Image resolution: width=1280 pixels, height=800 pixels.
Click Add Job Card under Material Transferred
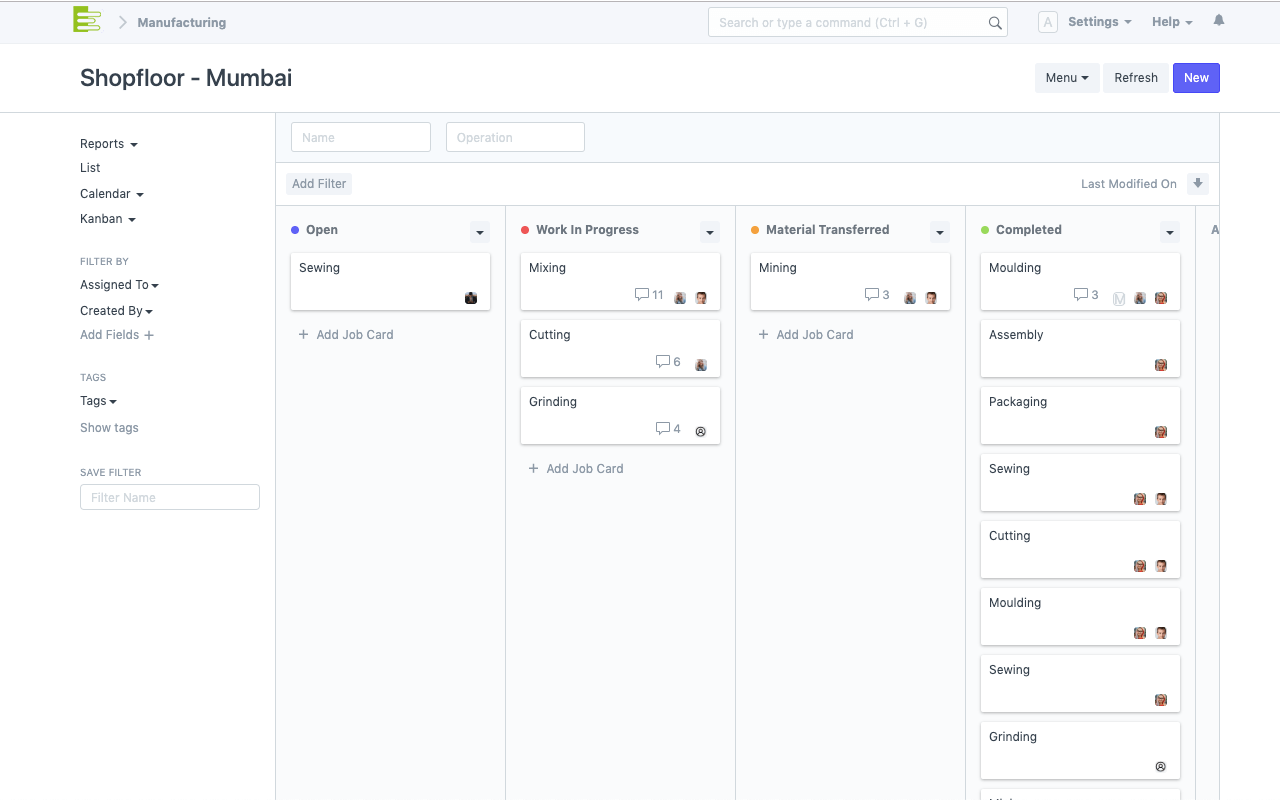tap(805, 335)
